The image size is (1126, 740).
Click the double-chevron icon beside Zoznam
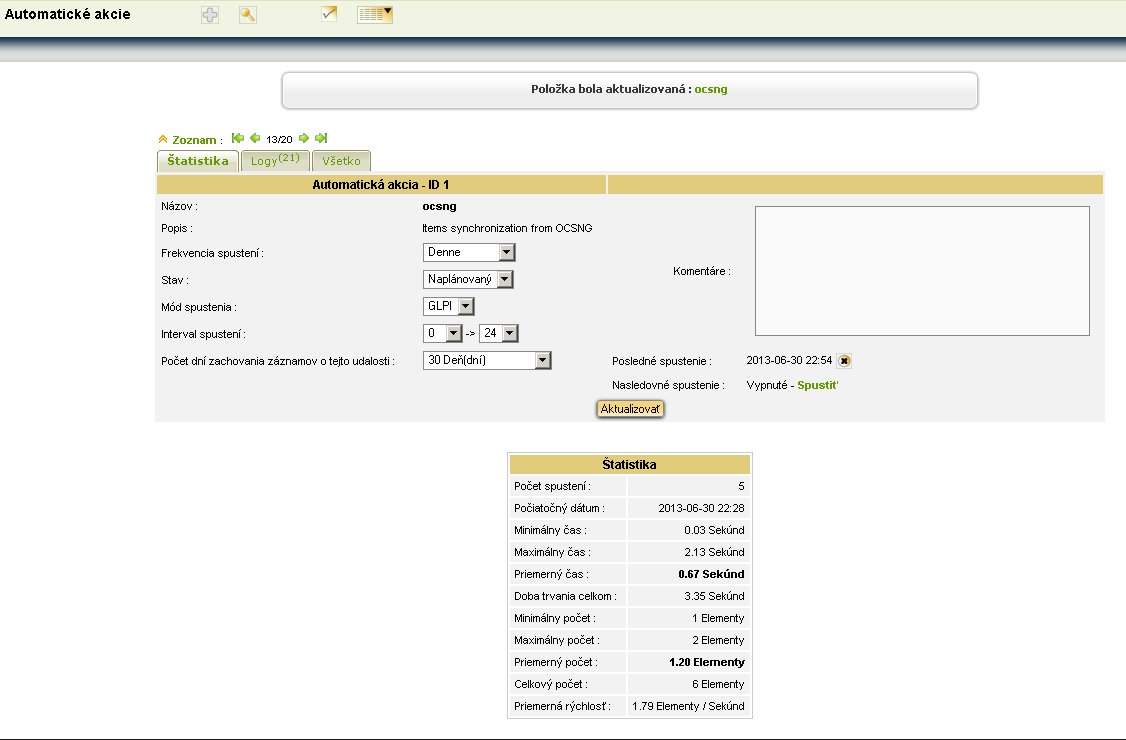coord(163,139)
